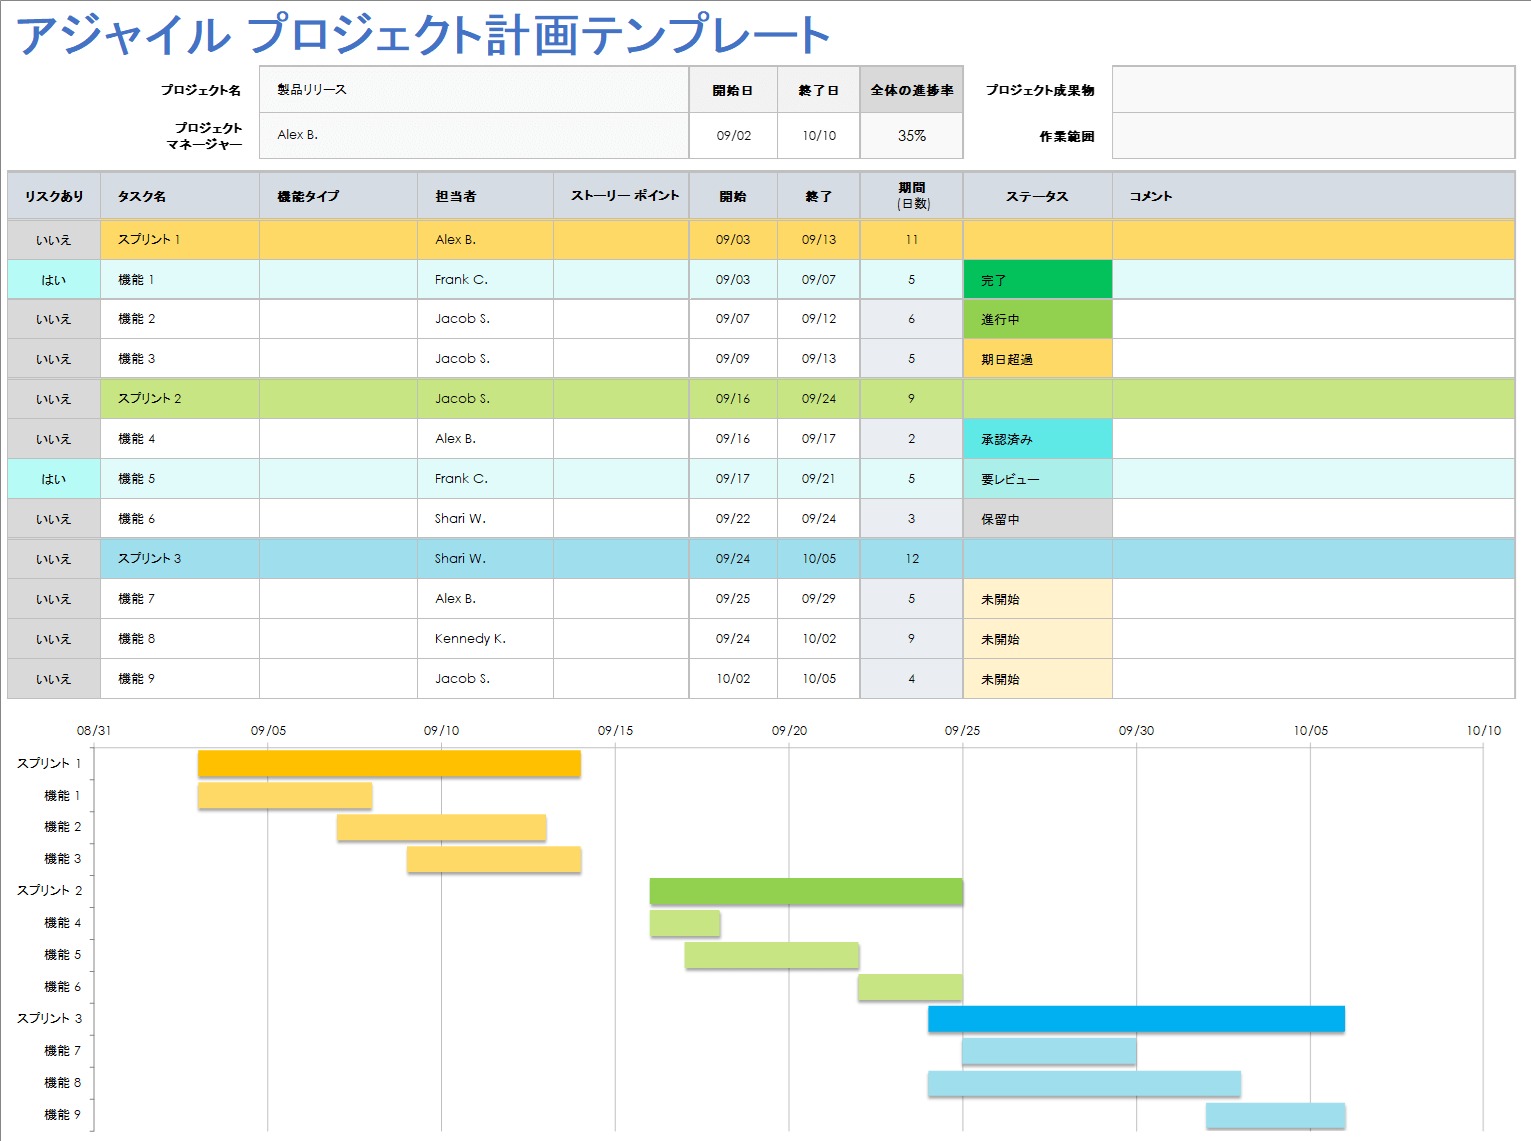Select the スプリント 1 Gantt bar
Viewport: 1531px width, 1141px height.
pyautogui.click(x=389, y=763)
